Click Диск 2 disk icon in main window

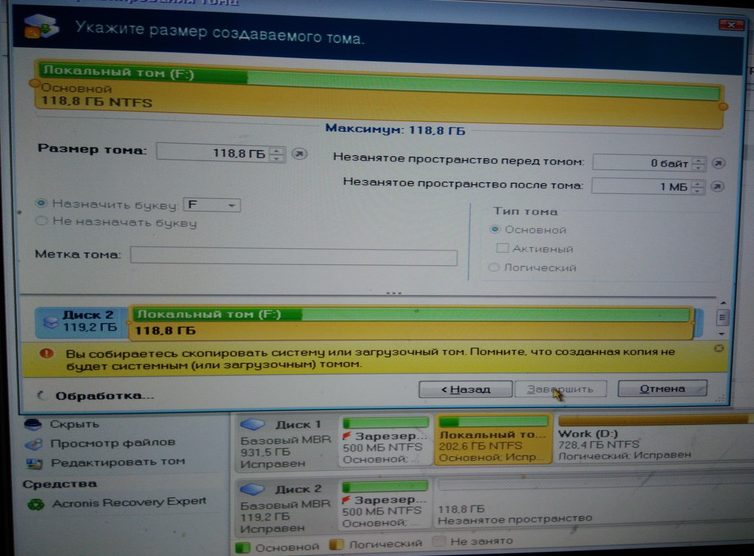(252, 489)
